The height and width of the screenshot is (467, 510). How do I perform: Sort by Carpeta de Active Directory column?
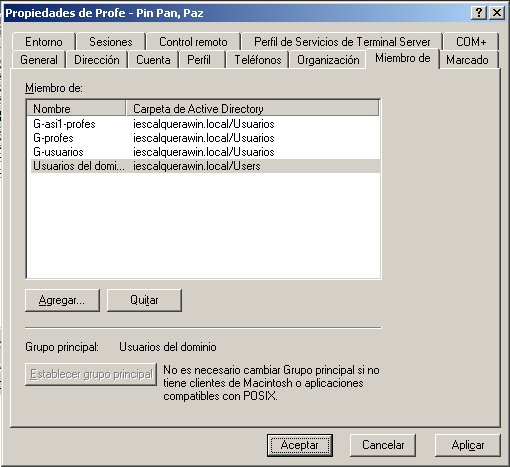(x=253, y=109)
